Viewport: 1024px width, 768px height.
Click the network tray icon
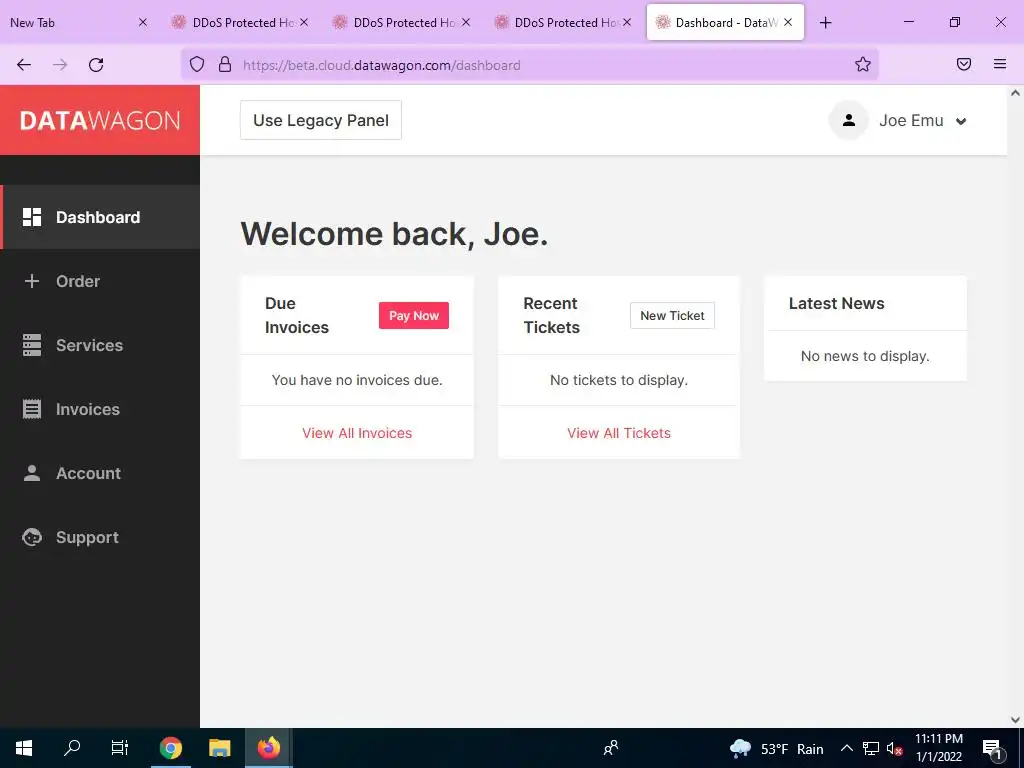[x=871, y=748]
